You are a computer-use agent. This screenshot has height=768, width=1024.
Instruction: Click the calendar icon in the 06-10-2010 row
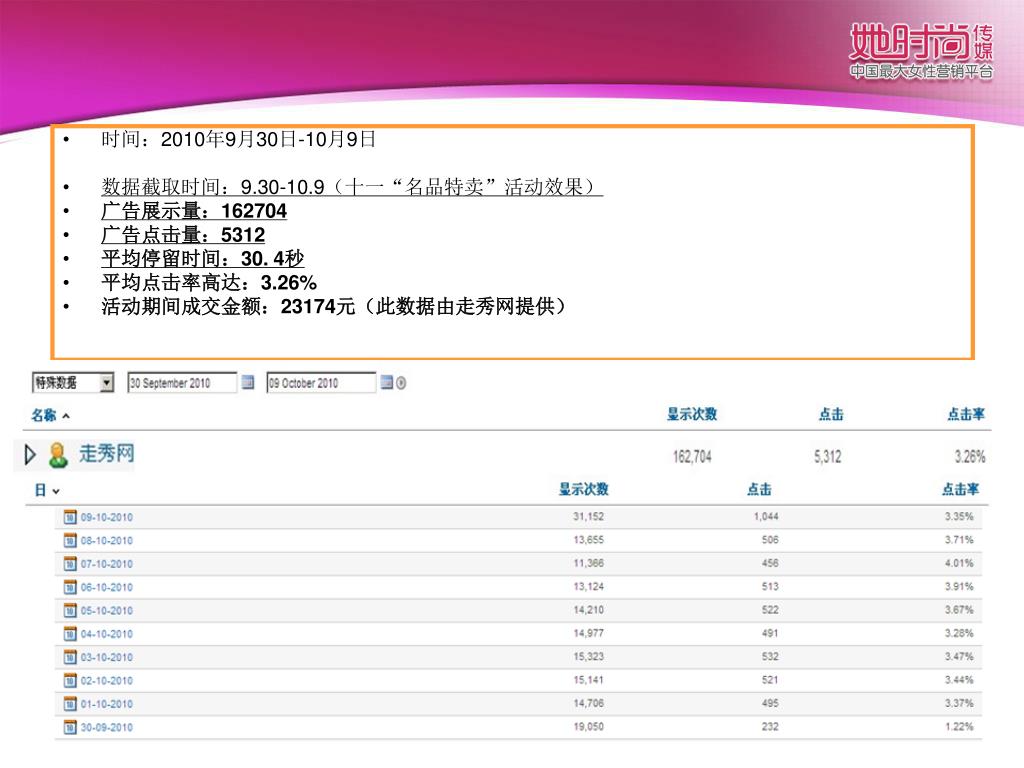70,587
